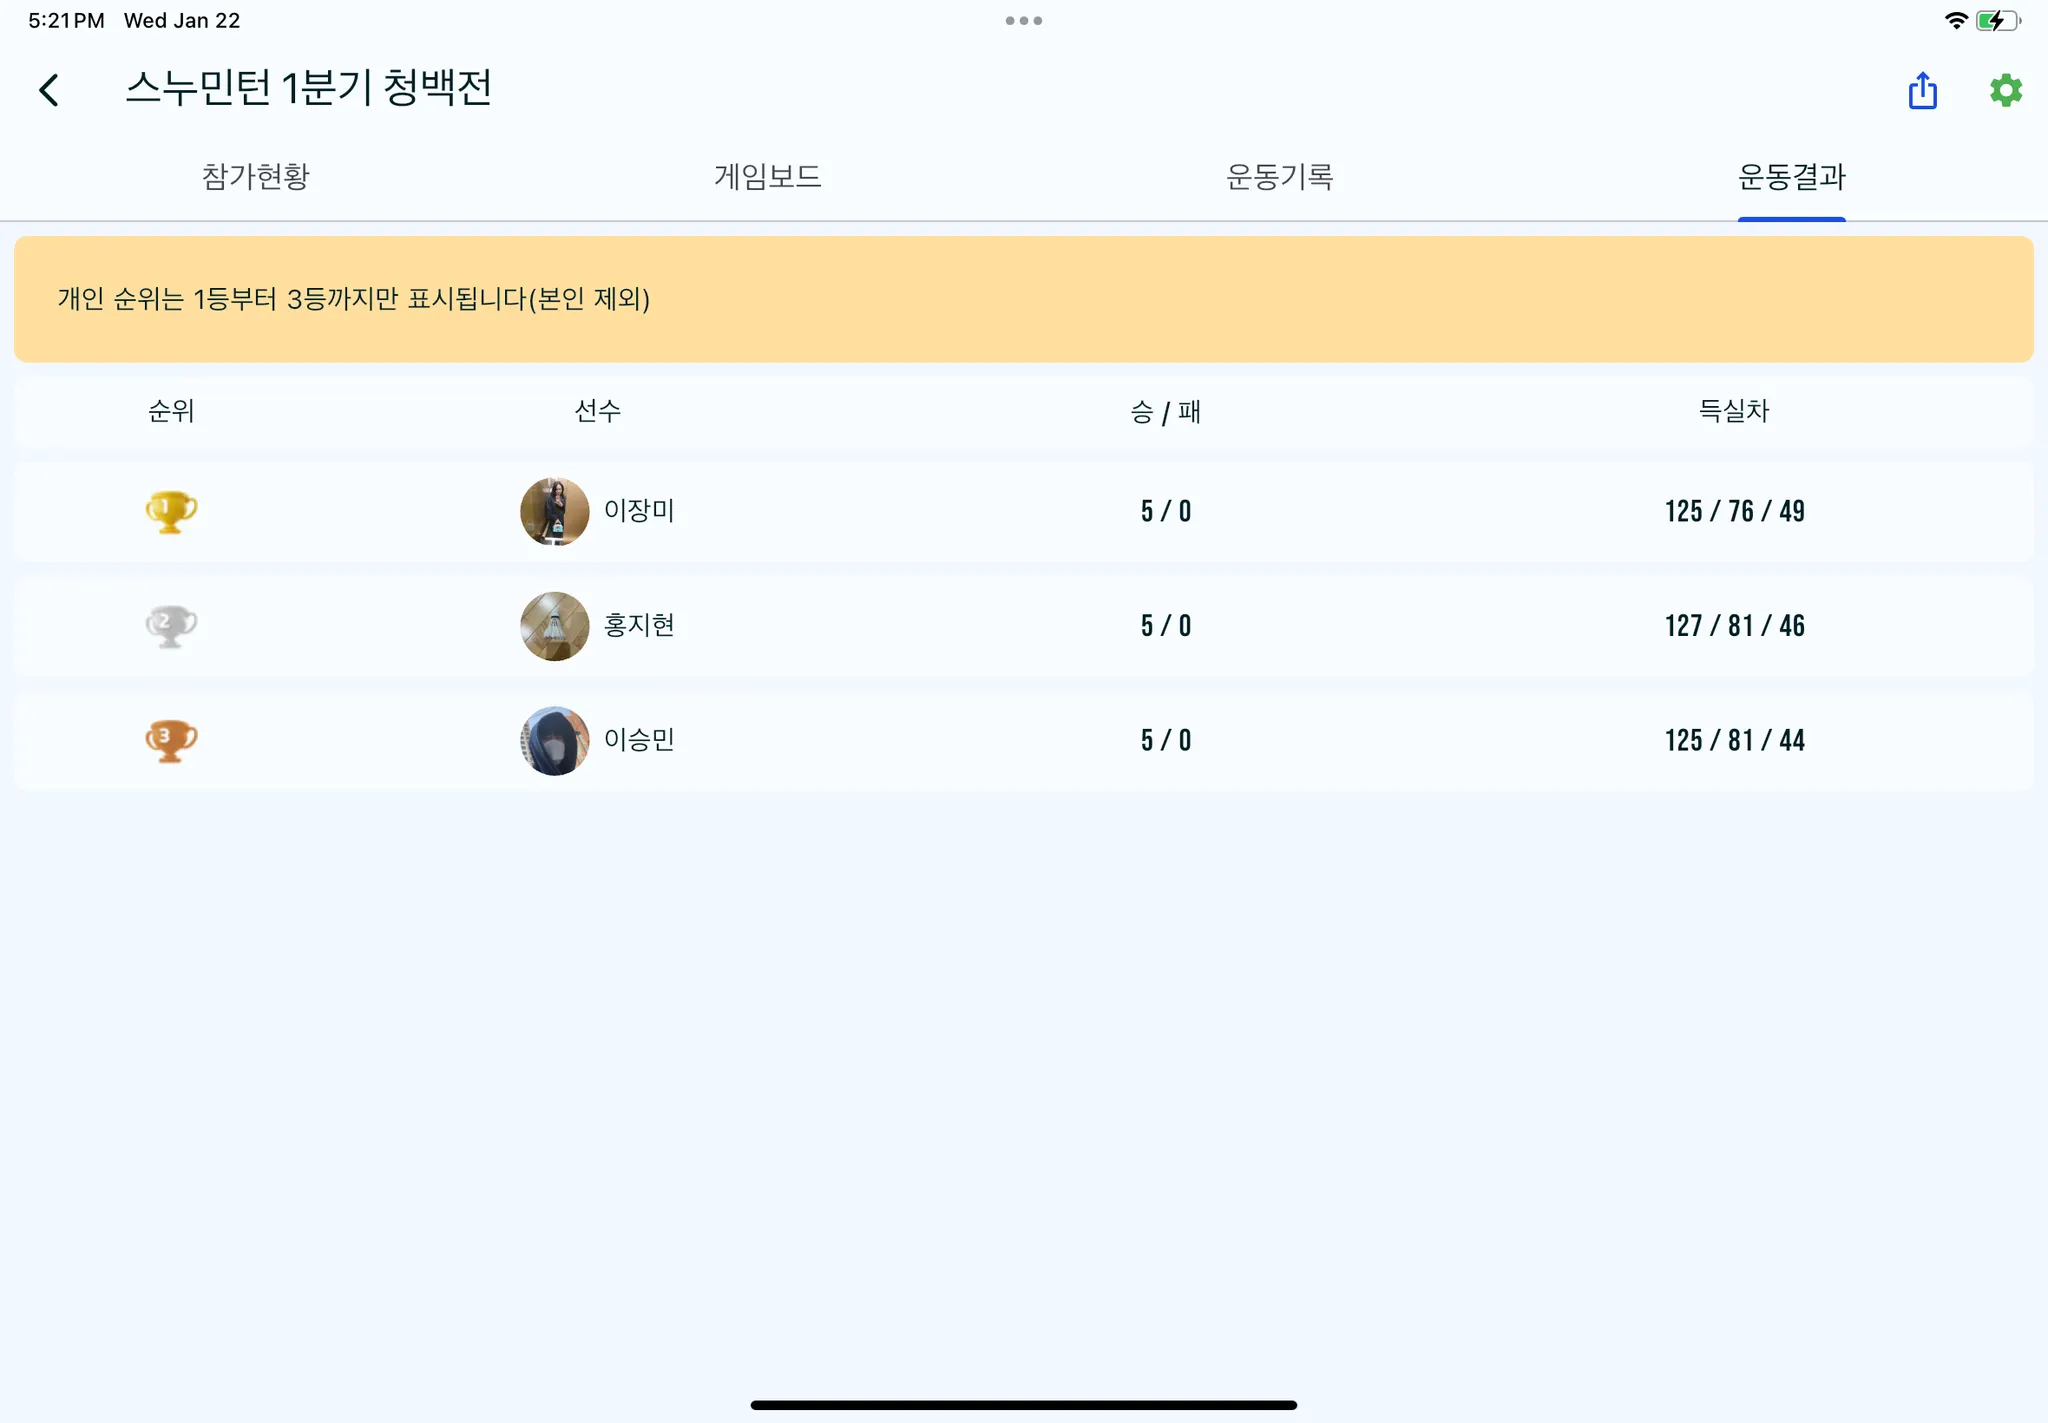The image size is (2048, 1423).
Task: Open 홍지현's profile photo
Action: [554, 626]
